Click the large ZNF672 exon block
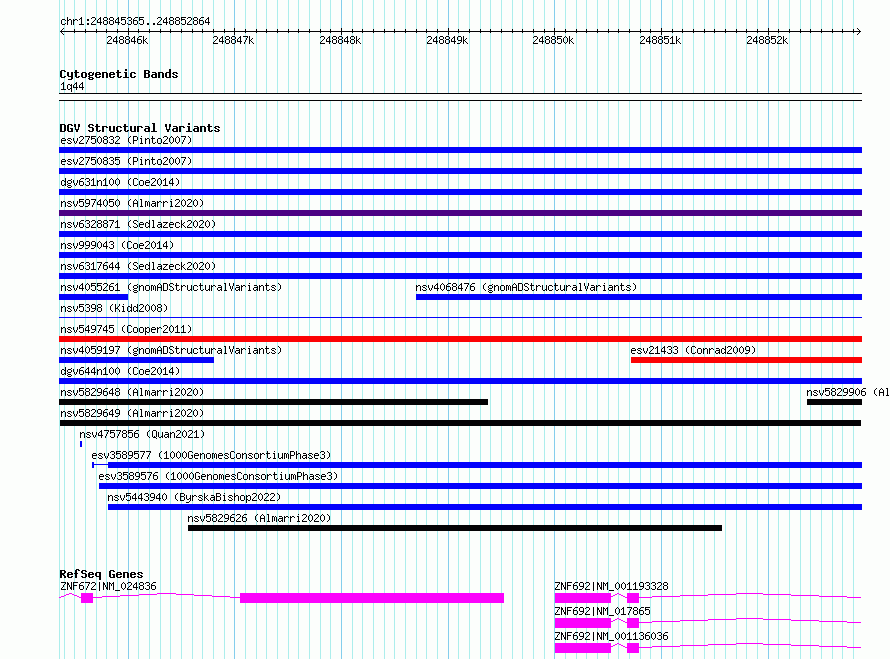 (x=372, y=598)
